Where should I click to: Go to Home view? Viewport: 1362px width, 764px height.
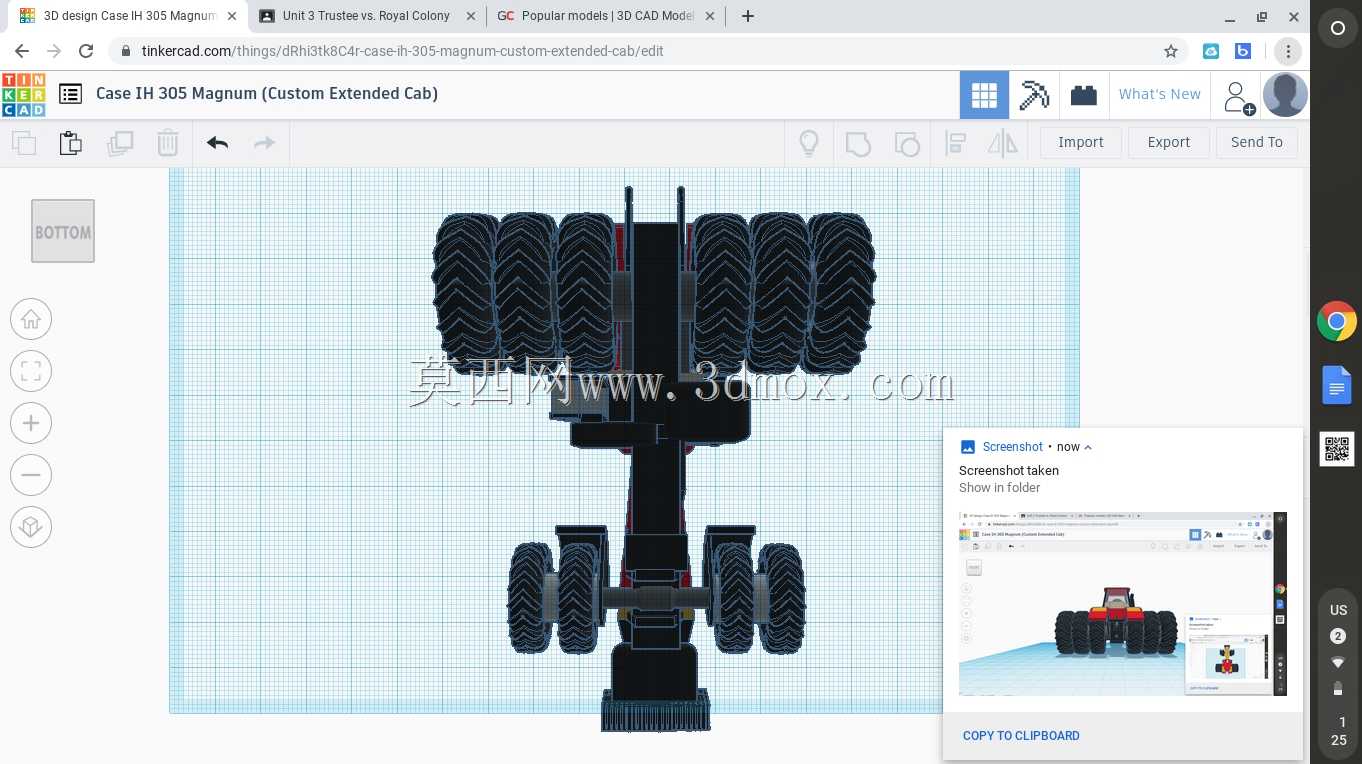[x=31, y=319]
